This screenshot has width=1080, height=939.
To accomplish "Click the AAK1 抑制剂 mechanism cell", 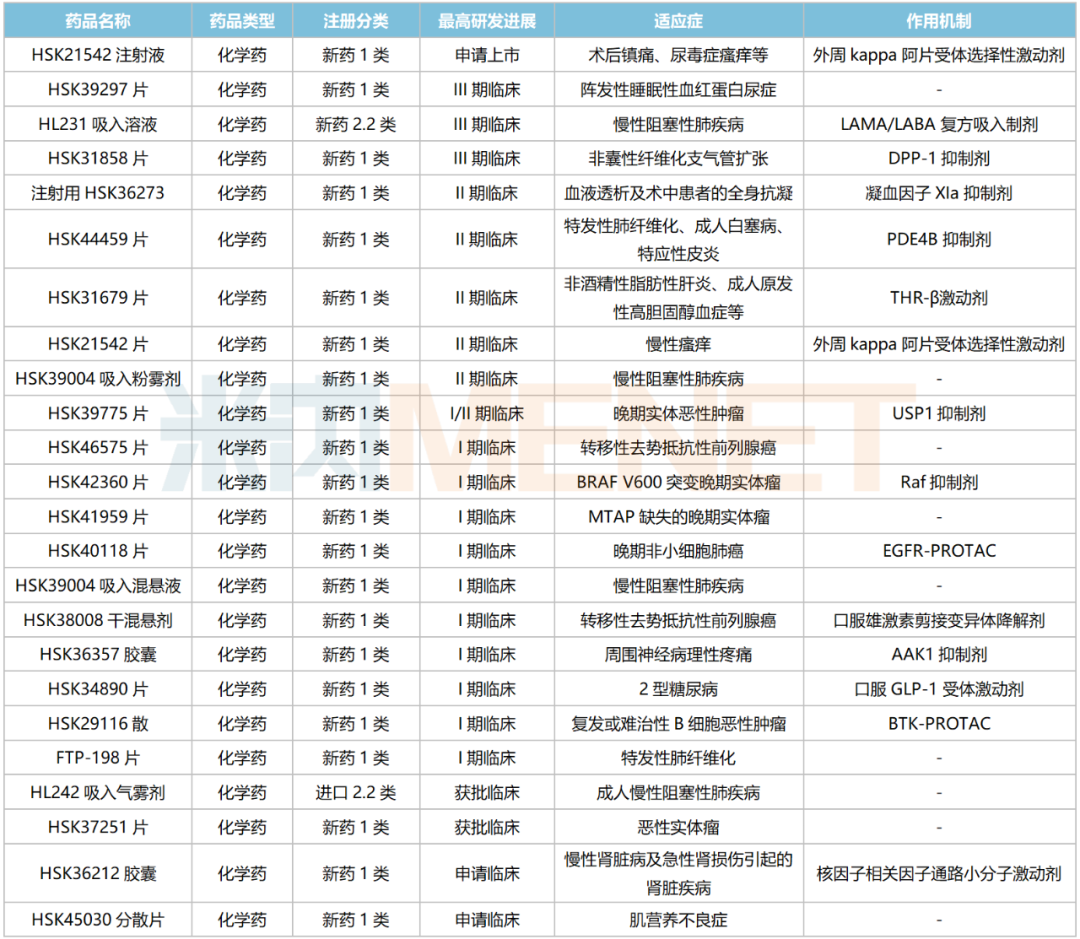I will (939, 654).
